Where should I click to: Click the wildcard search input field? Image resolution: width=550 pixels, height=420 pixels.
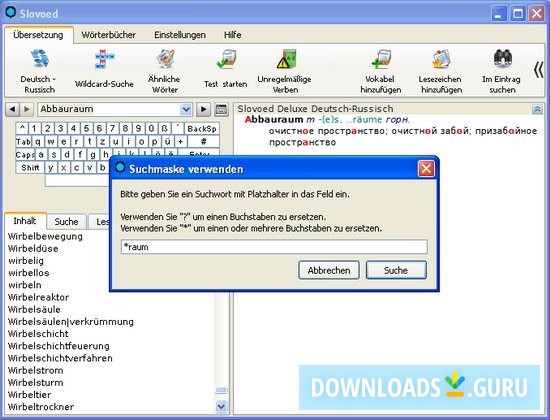point(274,247)
